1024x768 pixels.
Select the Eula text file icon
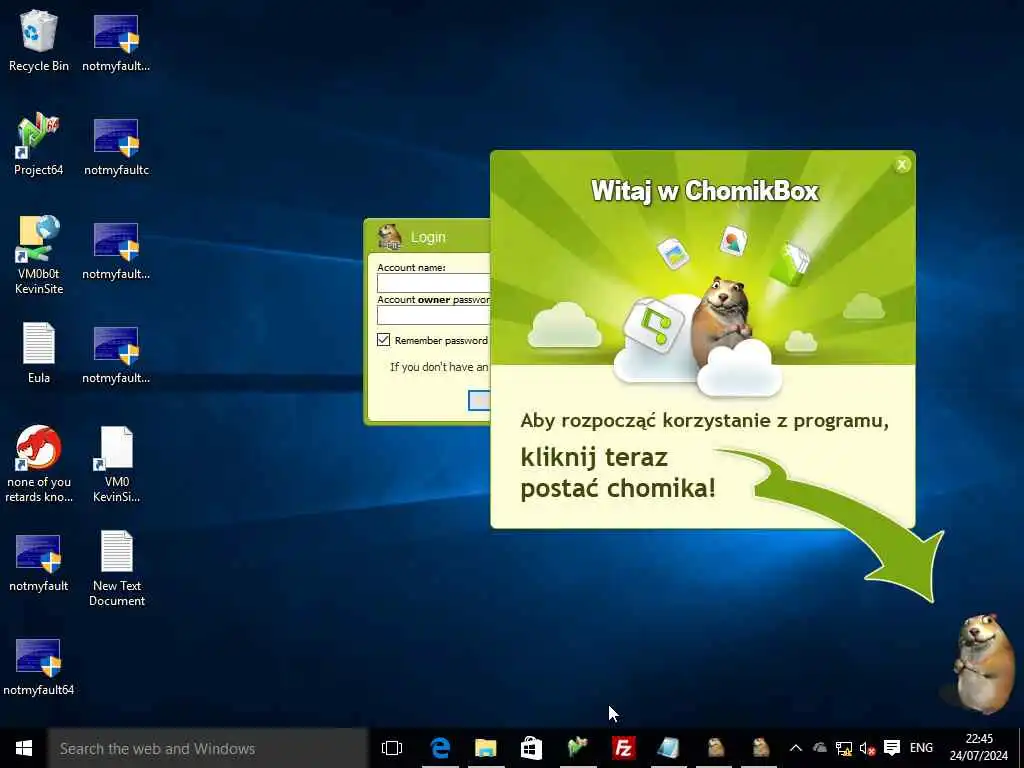coord(39,353)
